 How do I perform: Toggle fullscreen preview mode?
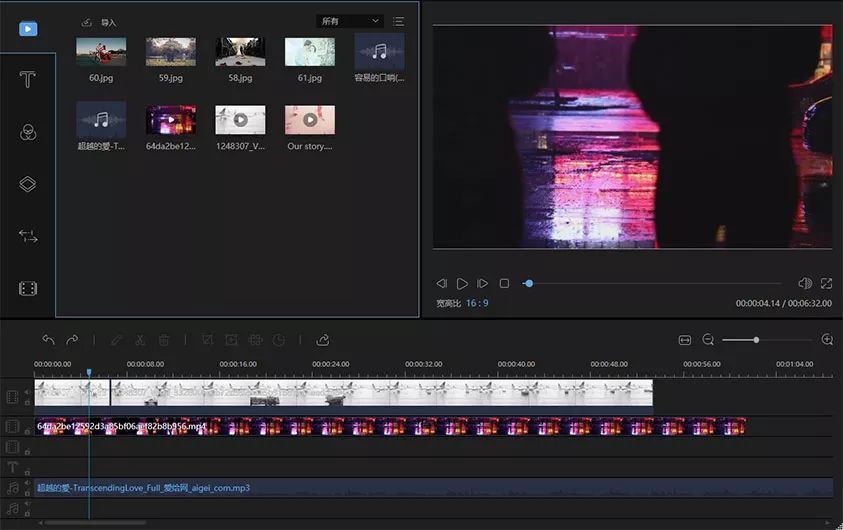click(x=827, y=284)
